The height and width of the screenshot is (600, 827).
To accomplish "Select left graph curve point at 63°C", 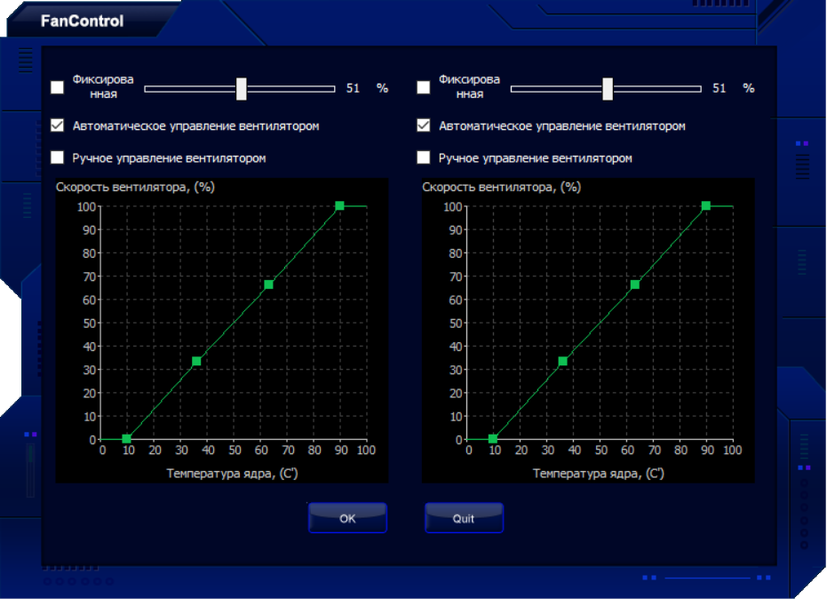I will point(268,285).
